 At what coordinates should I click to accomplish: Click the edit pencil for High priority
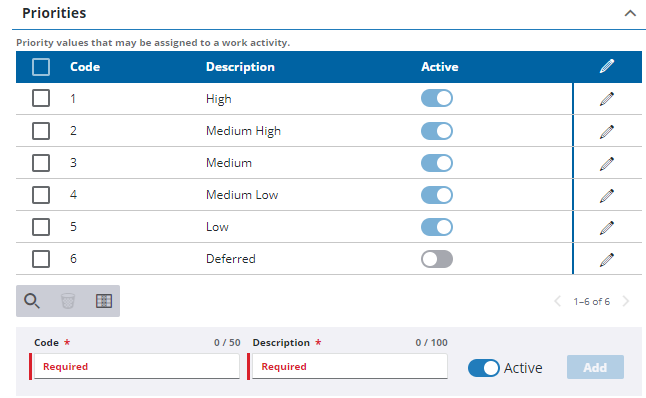[x=606, y=99]
